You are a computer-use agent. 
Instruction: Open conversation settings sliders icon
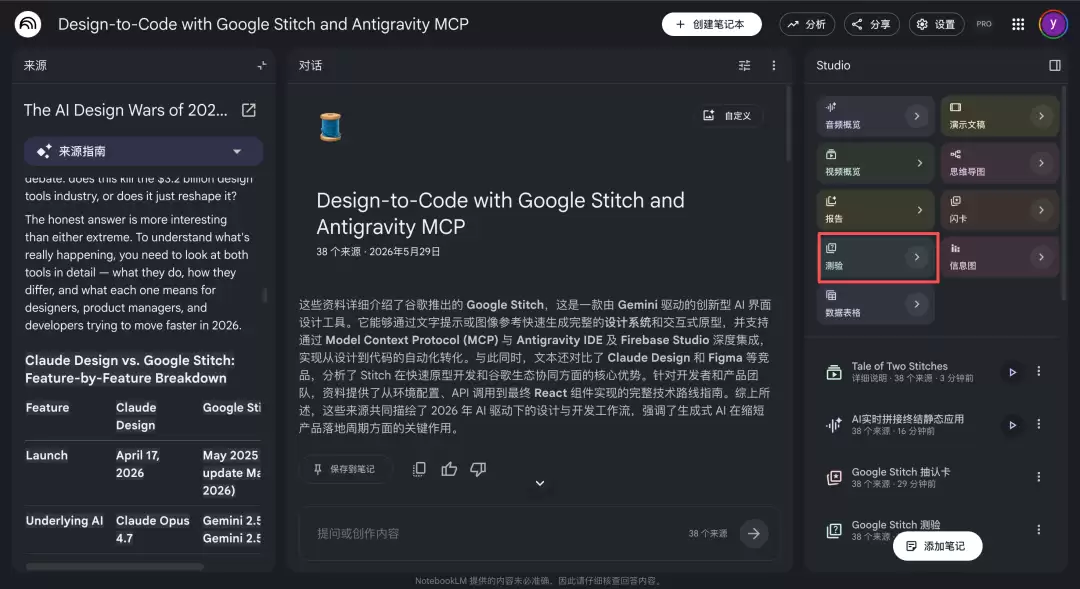[745, 65]
